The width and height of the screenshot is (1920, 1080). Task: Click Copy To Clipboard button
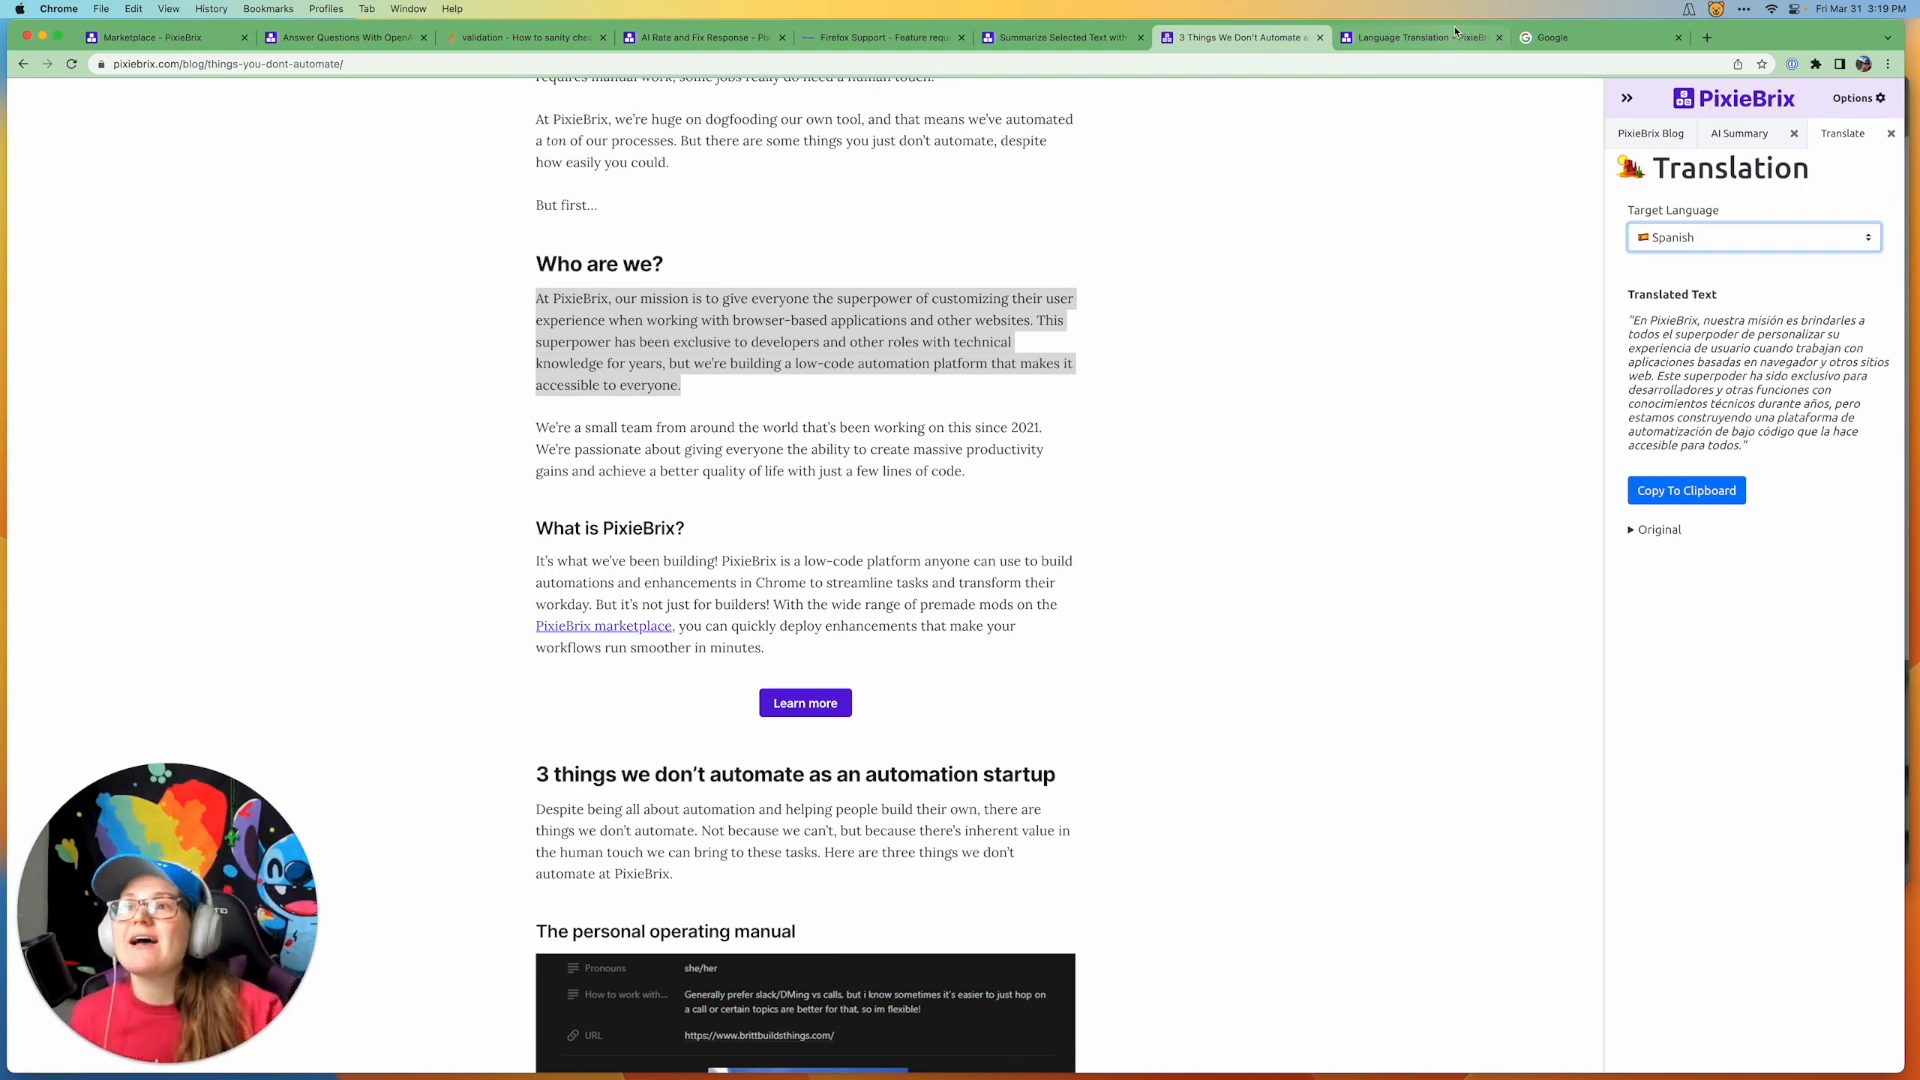[1686, 490]
